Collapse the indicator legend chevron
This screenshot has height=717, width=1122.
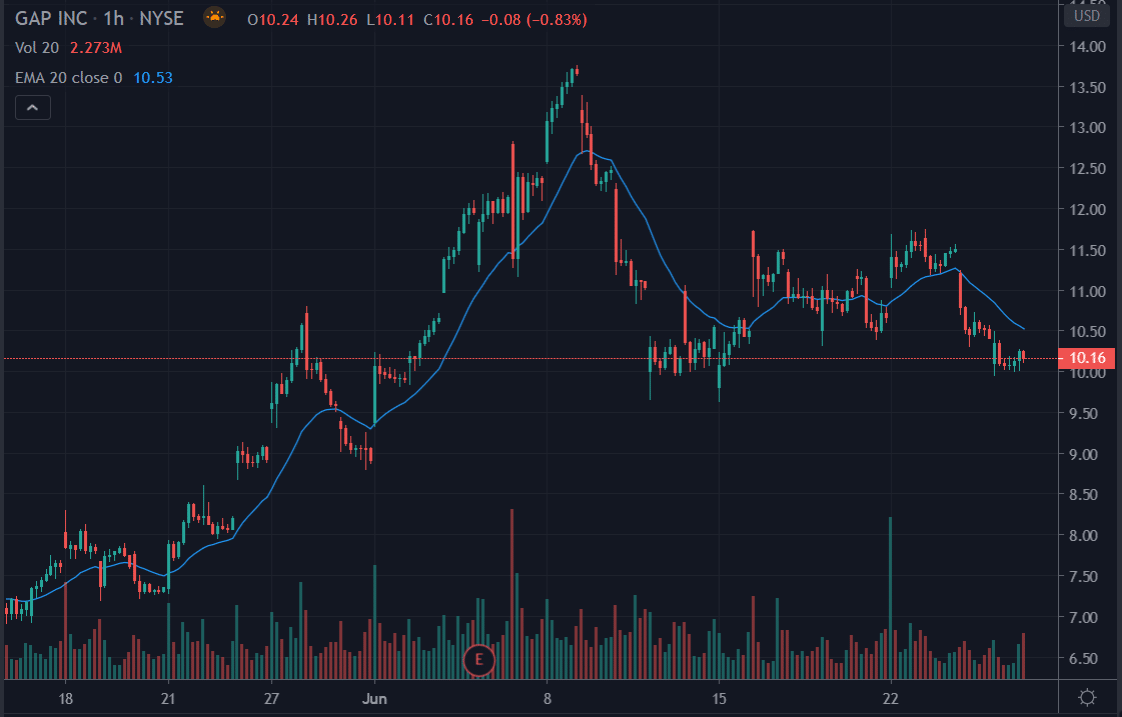coord(33,107)
